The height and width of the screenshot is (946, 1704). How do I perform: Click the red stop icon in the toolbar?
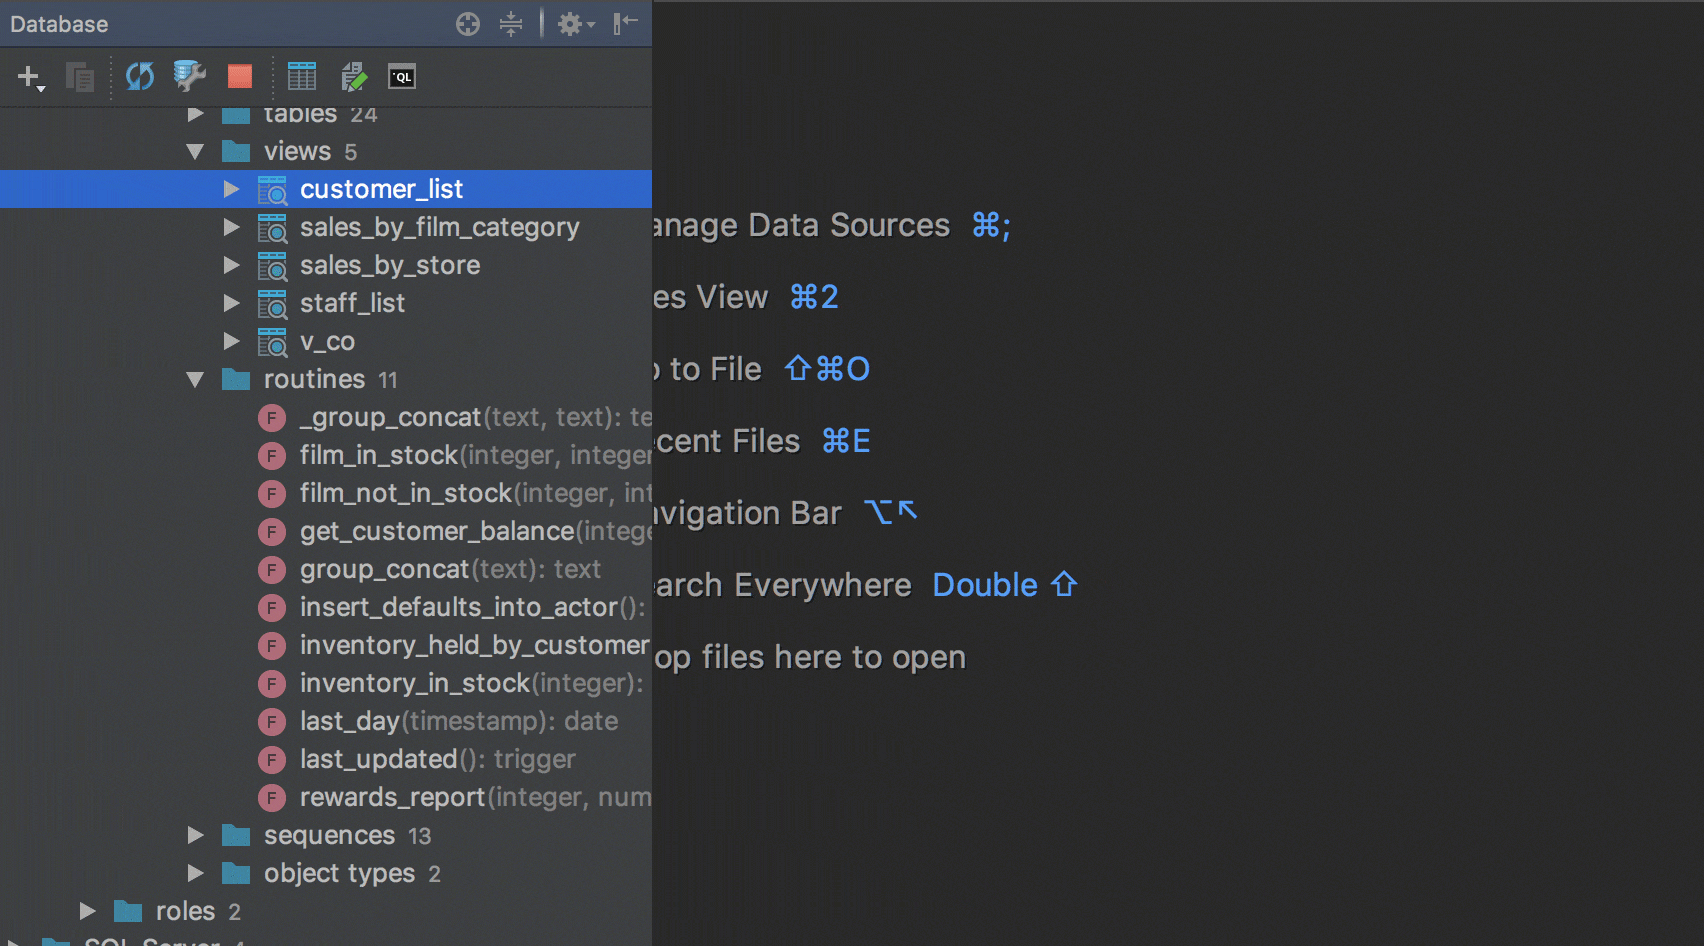(x=239, y=77)
